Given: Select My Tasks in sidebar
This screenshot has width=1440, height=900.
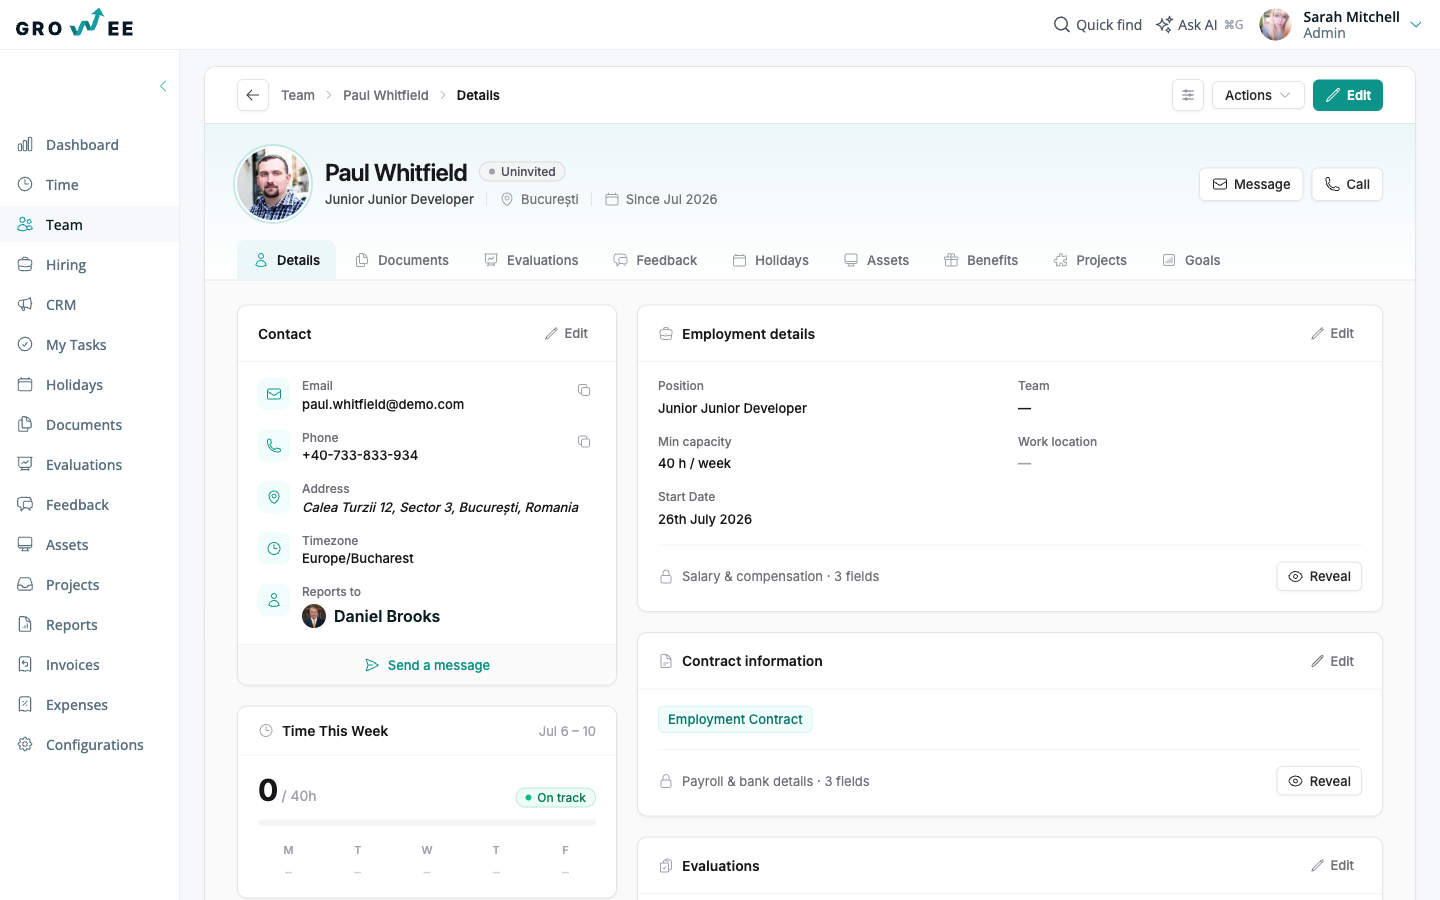Looking at the screenshot, I should tap(89, 345).
